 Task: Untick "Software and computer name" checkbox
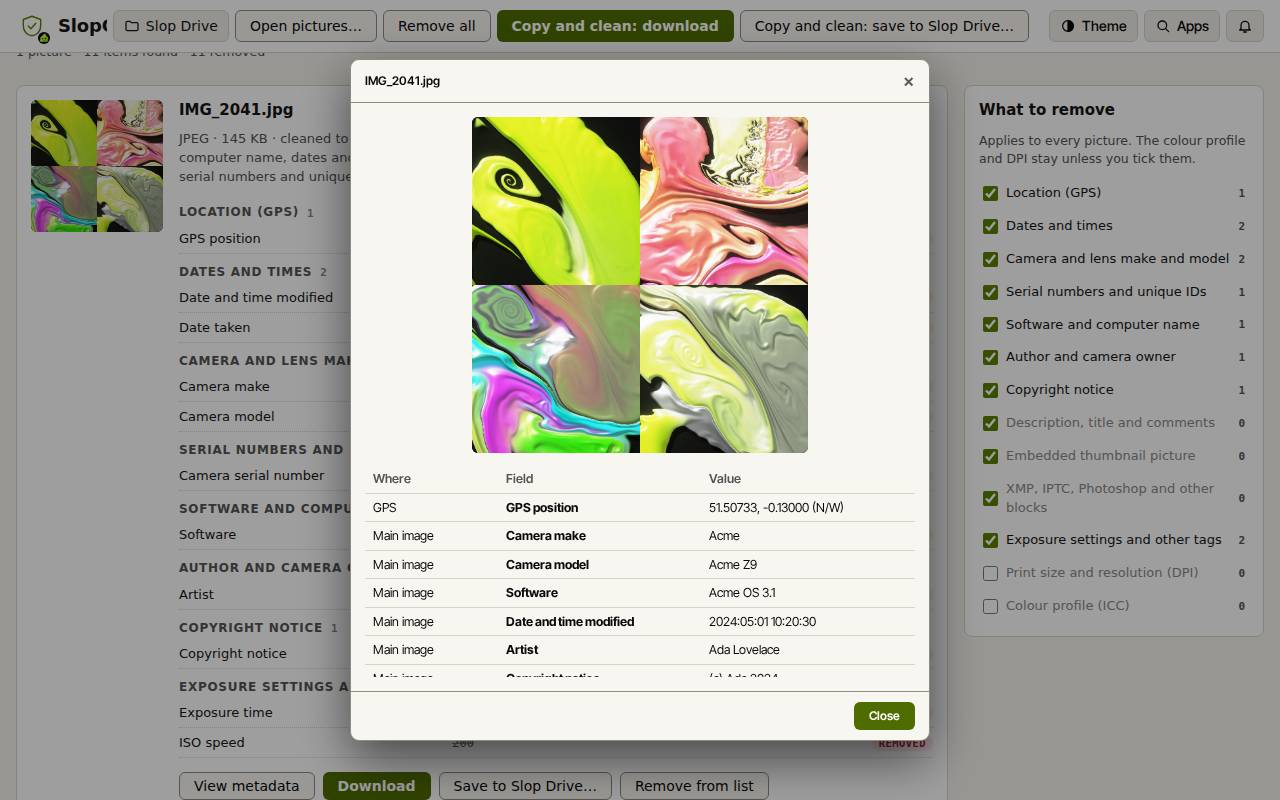click(x=990, y=325)
